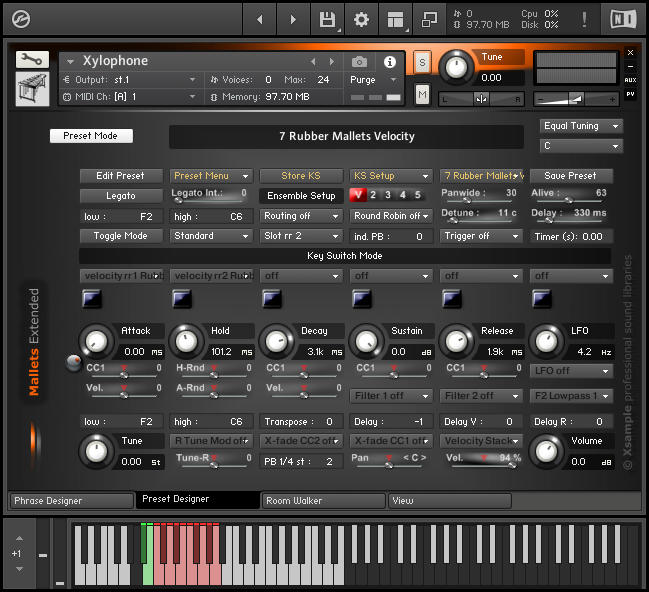Screen dimensions: 649x592
Task: Click the NI logo icon
Action: tap(623, 19)
